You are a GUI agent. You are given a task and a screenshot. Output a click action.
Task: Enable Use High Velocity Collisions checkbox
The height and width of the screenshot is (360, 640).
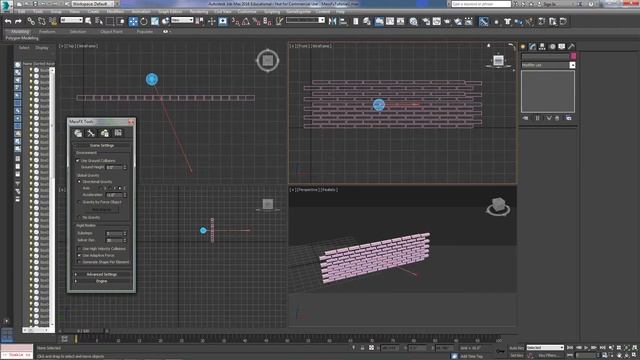pos(79,249)
